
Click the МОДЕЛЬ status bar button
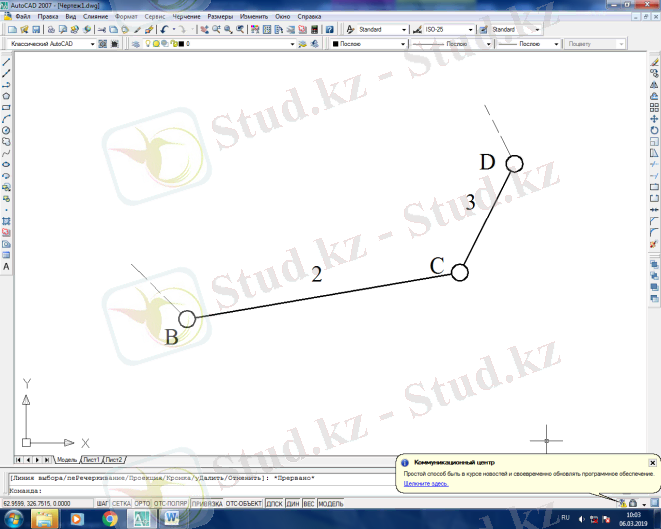click(331, 503)
